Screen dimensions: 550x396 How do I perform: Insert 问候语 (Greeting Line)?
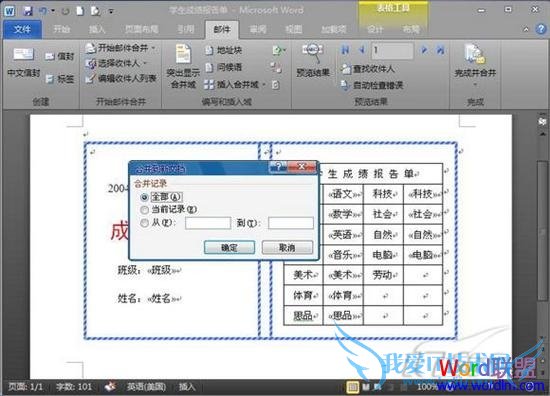[224, 67]
